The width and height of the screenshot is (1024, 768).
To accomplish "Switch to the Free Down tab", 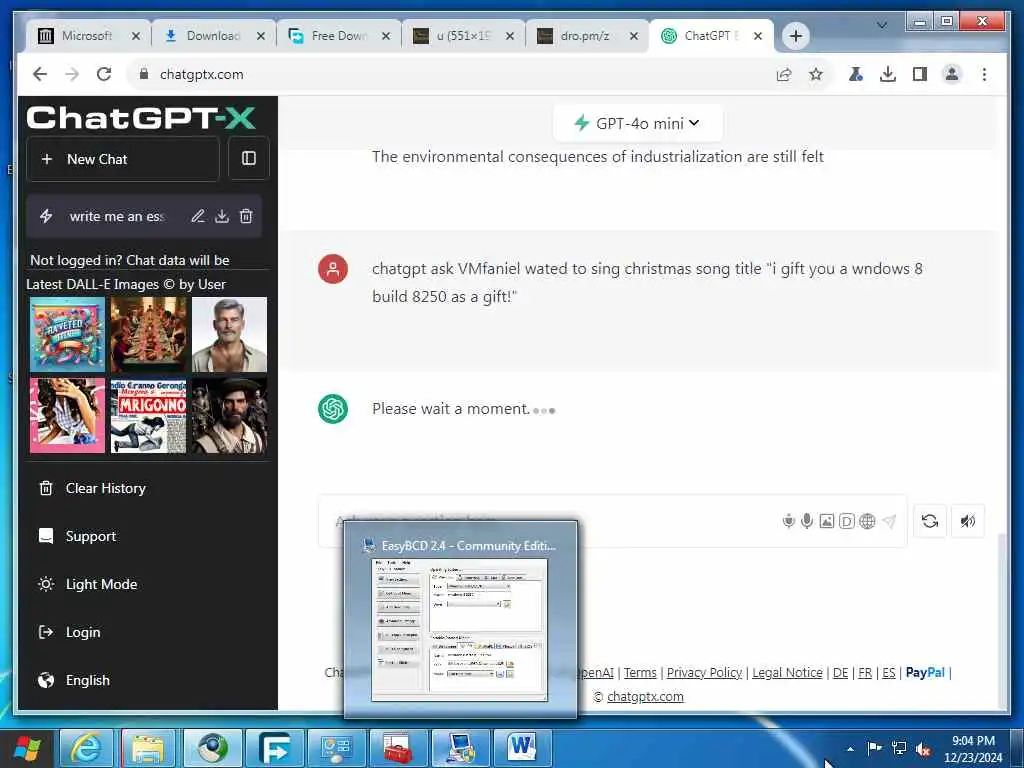I will (x=340, y=36).
